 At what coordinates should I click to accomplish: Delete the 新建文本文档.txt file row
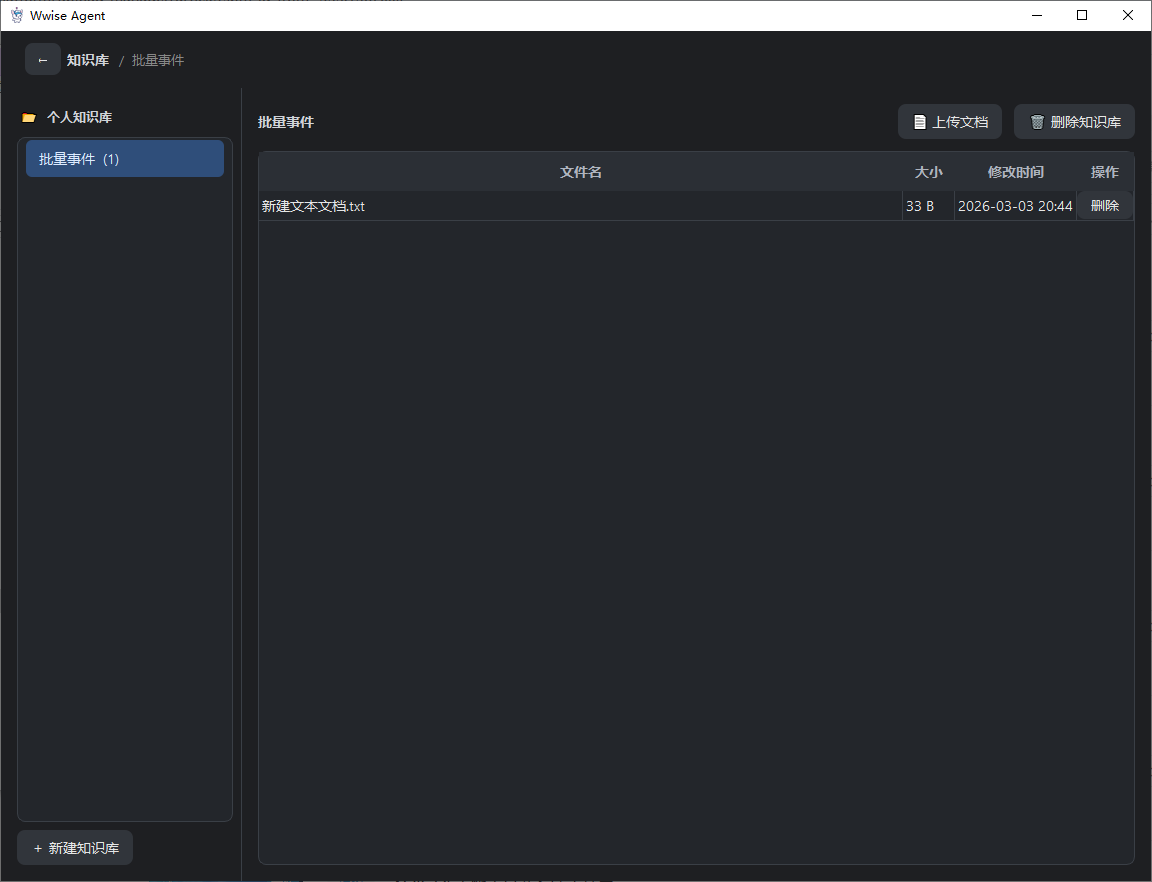1104,206
